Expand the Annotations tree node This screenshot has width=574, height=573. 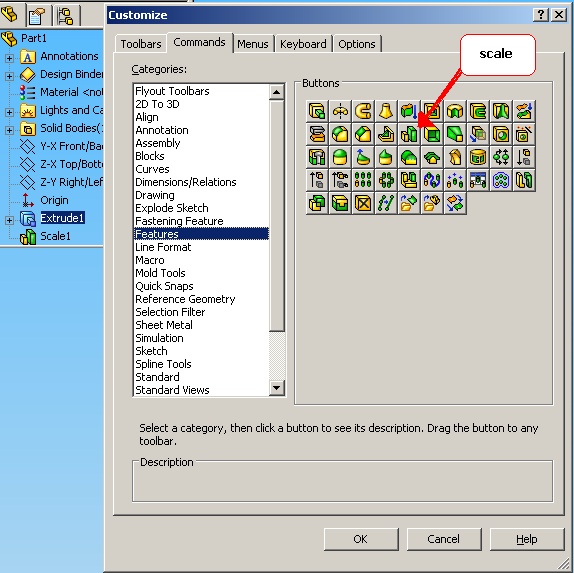tap(10, 58)
